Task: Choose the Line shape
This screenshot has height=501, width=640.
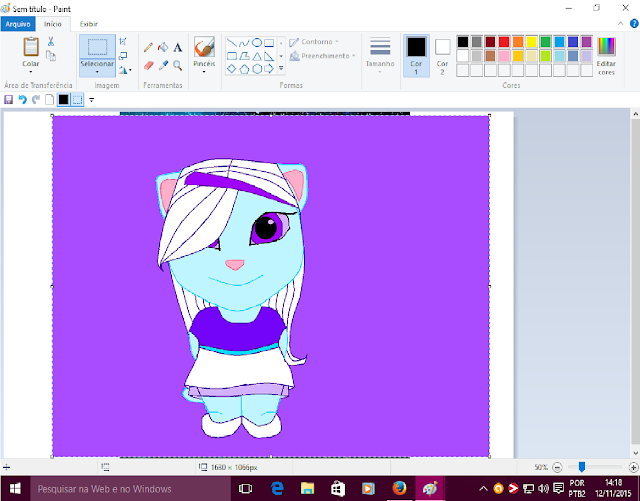Action: coord(231,42)
